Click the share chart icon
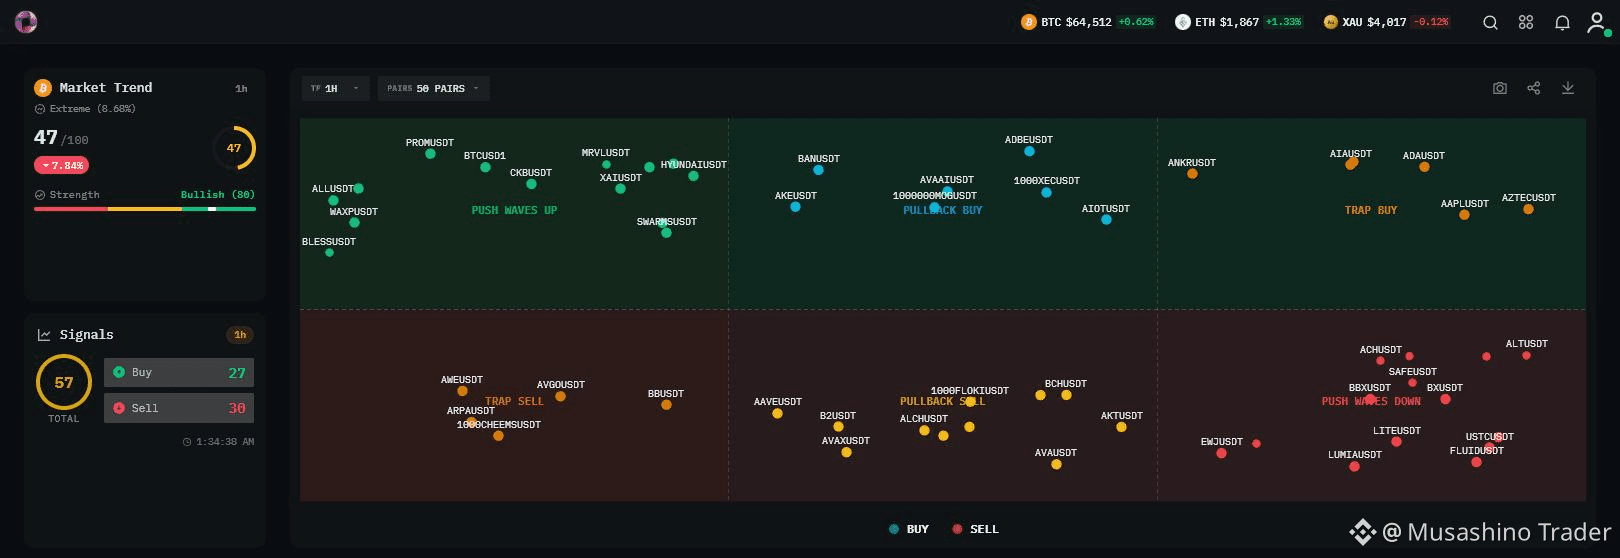Screen dimensions: 1620x558 coord(1534,88)
